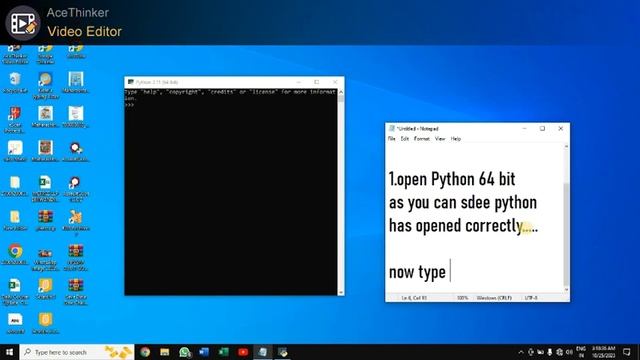Click Notepad's scrollbar down arrow
This screenshot has width=640, height=360.
566,290
